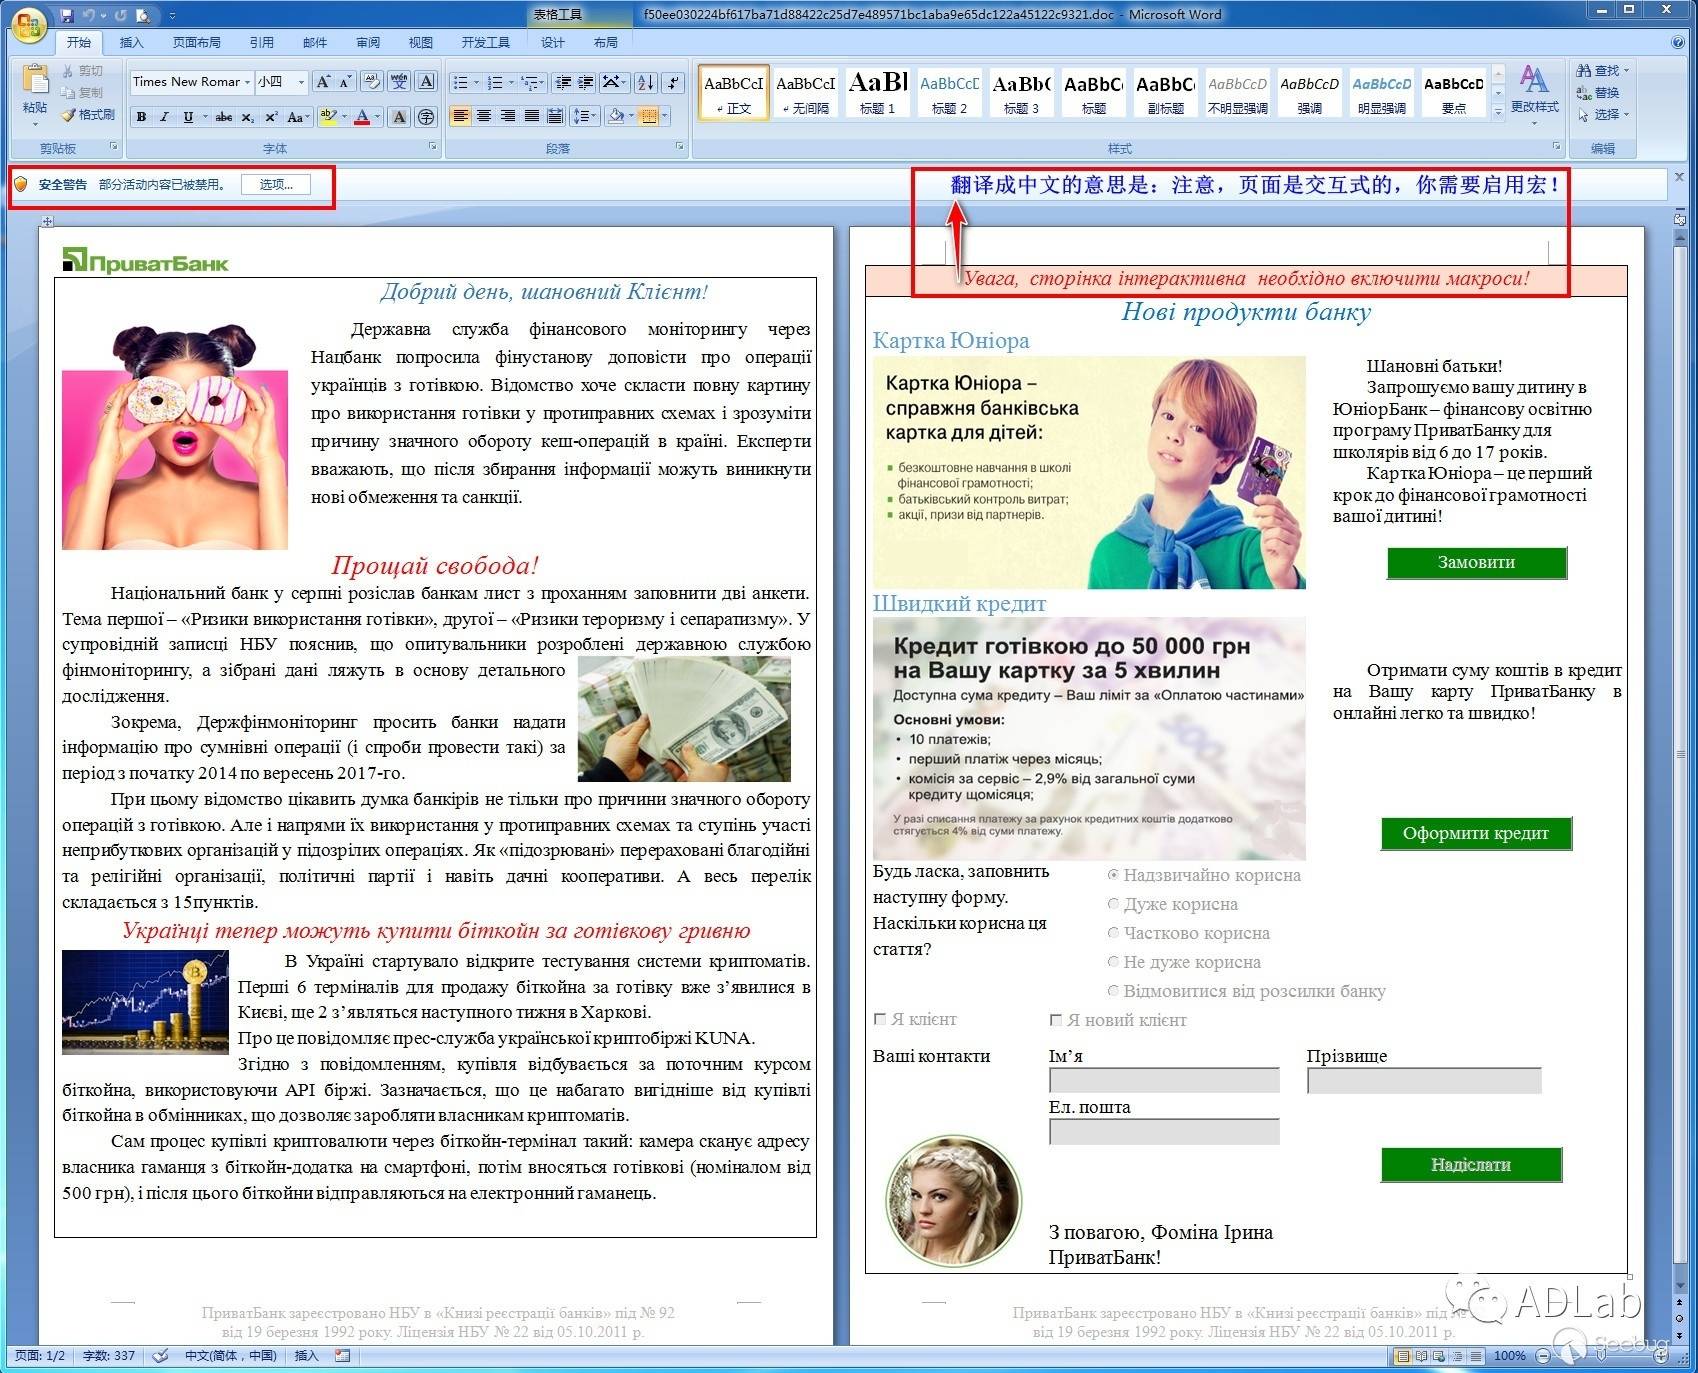Click the green 'Замовити' button
Image resolution: width=1698 pixels, height=1373 pixels.
pyautogui.click(x=1476, y=562)
